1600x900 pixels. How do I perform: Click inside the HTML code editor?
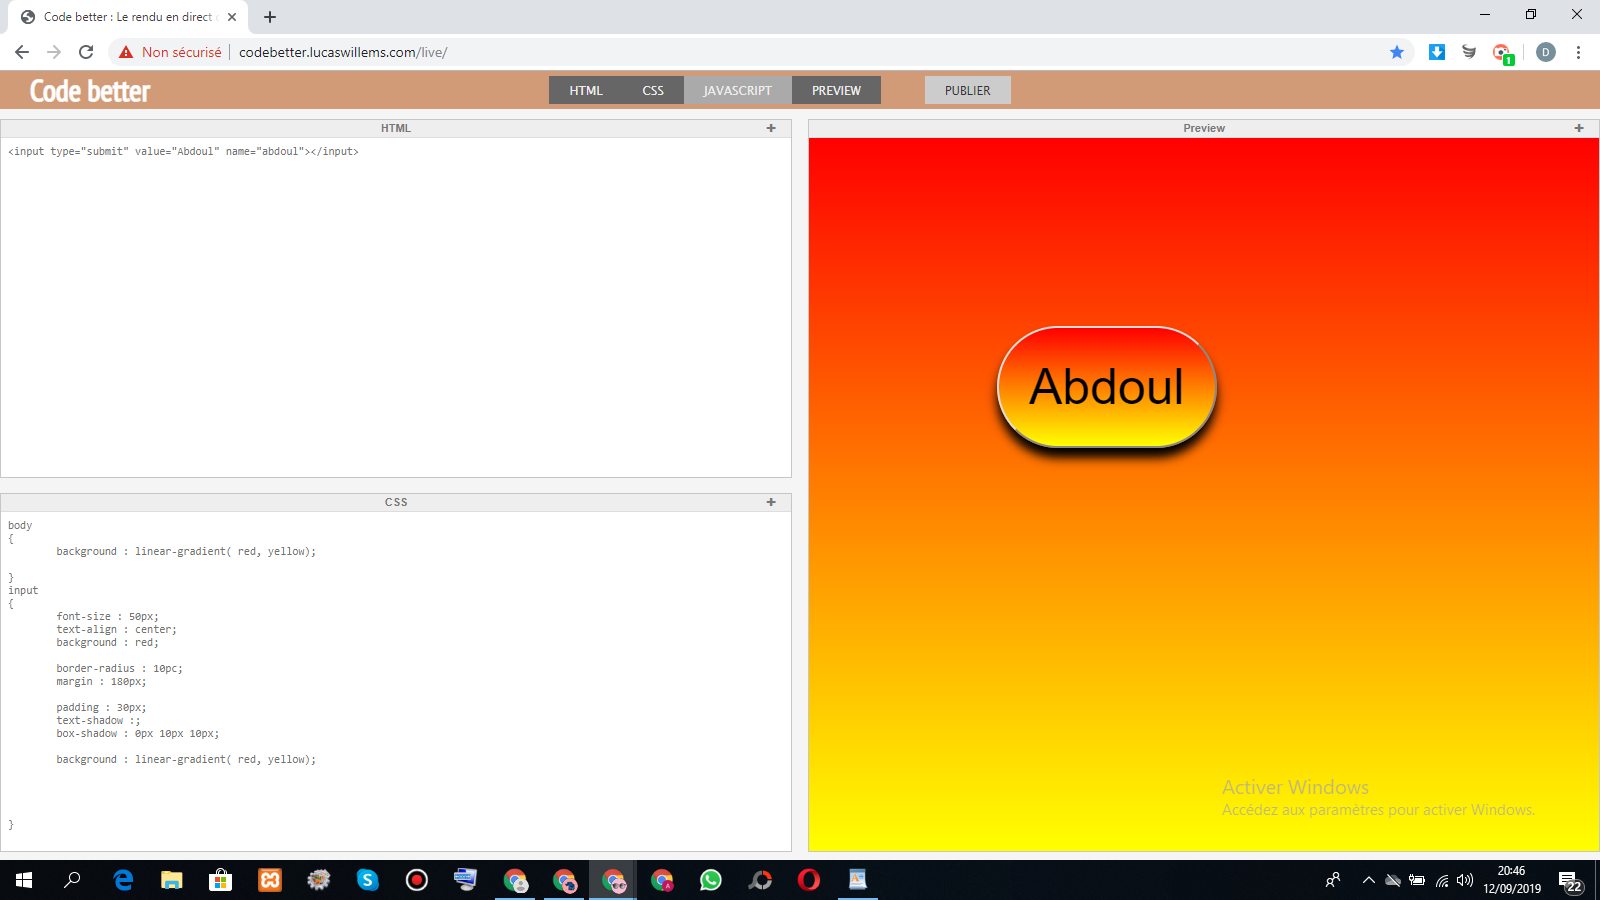tap(396, 300)
